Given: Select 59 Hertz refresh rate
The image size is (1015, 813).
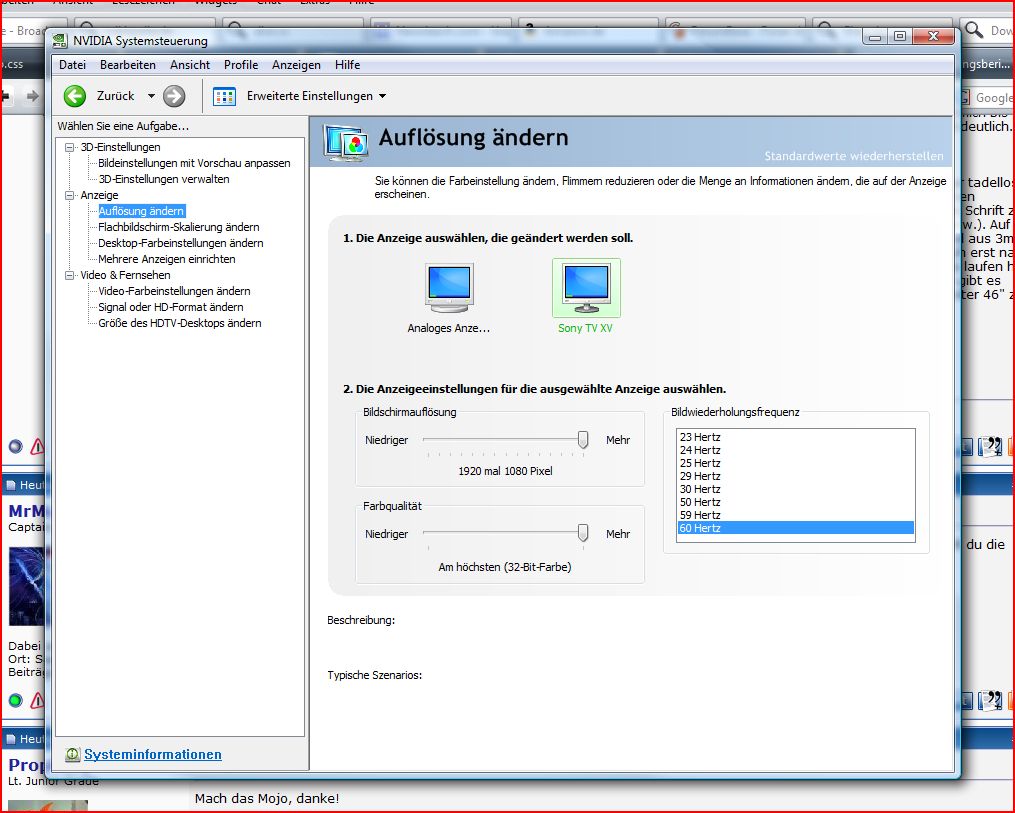Looking at the screenshot, I should (x=796, y=515).
